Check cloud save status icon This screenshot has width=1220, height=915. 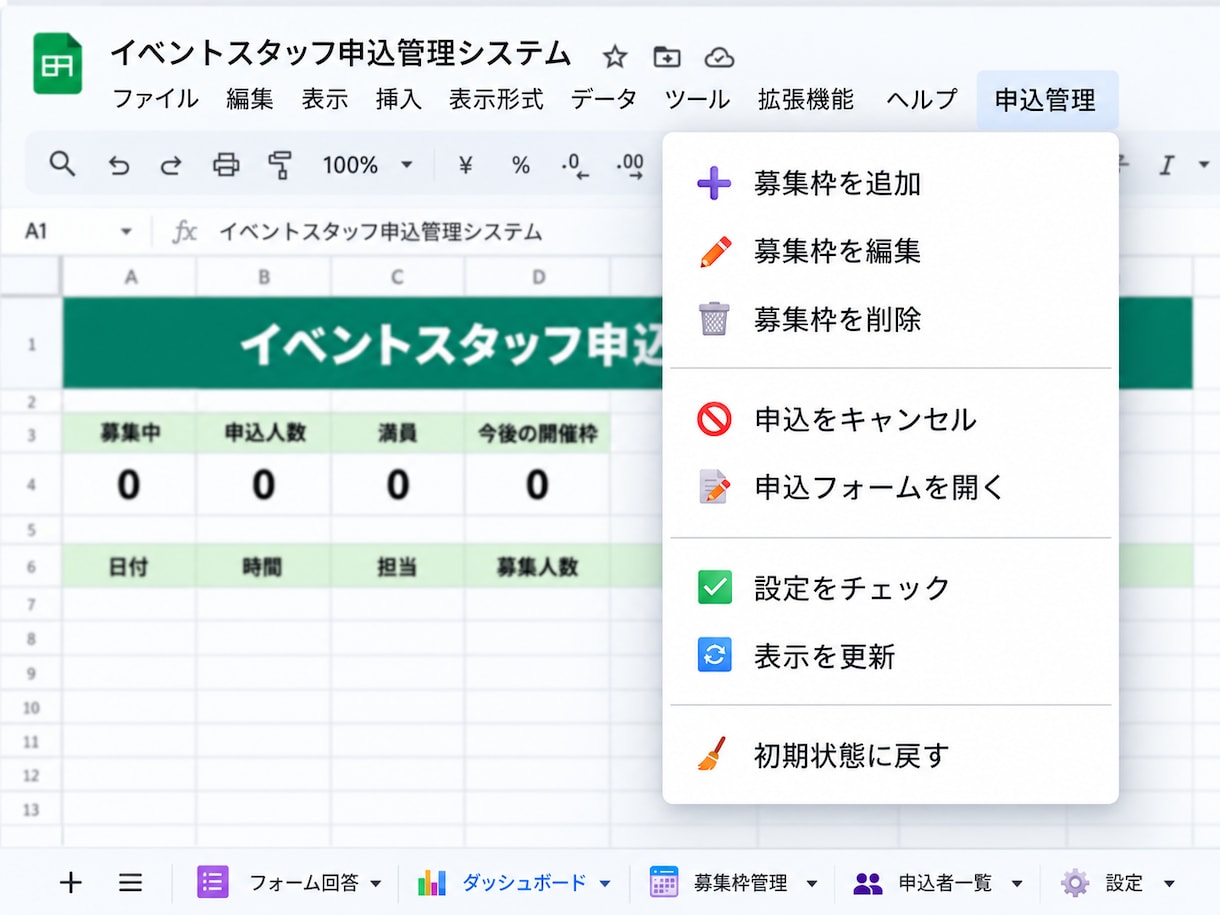point(719,57)
